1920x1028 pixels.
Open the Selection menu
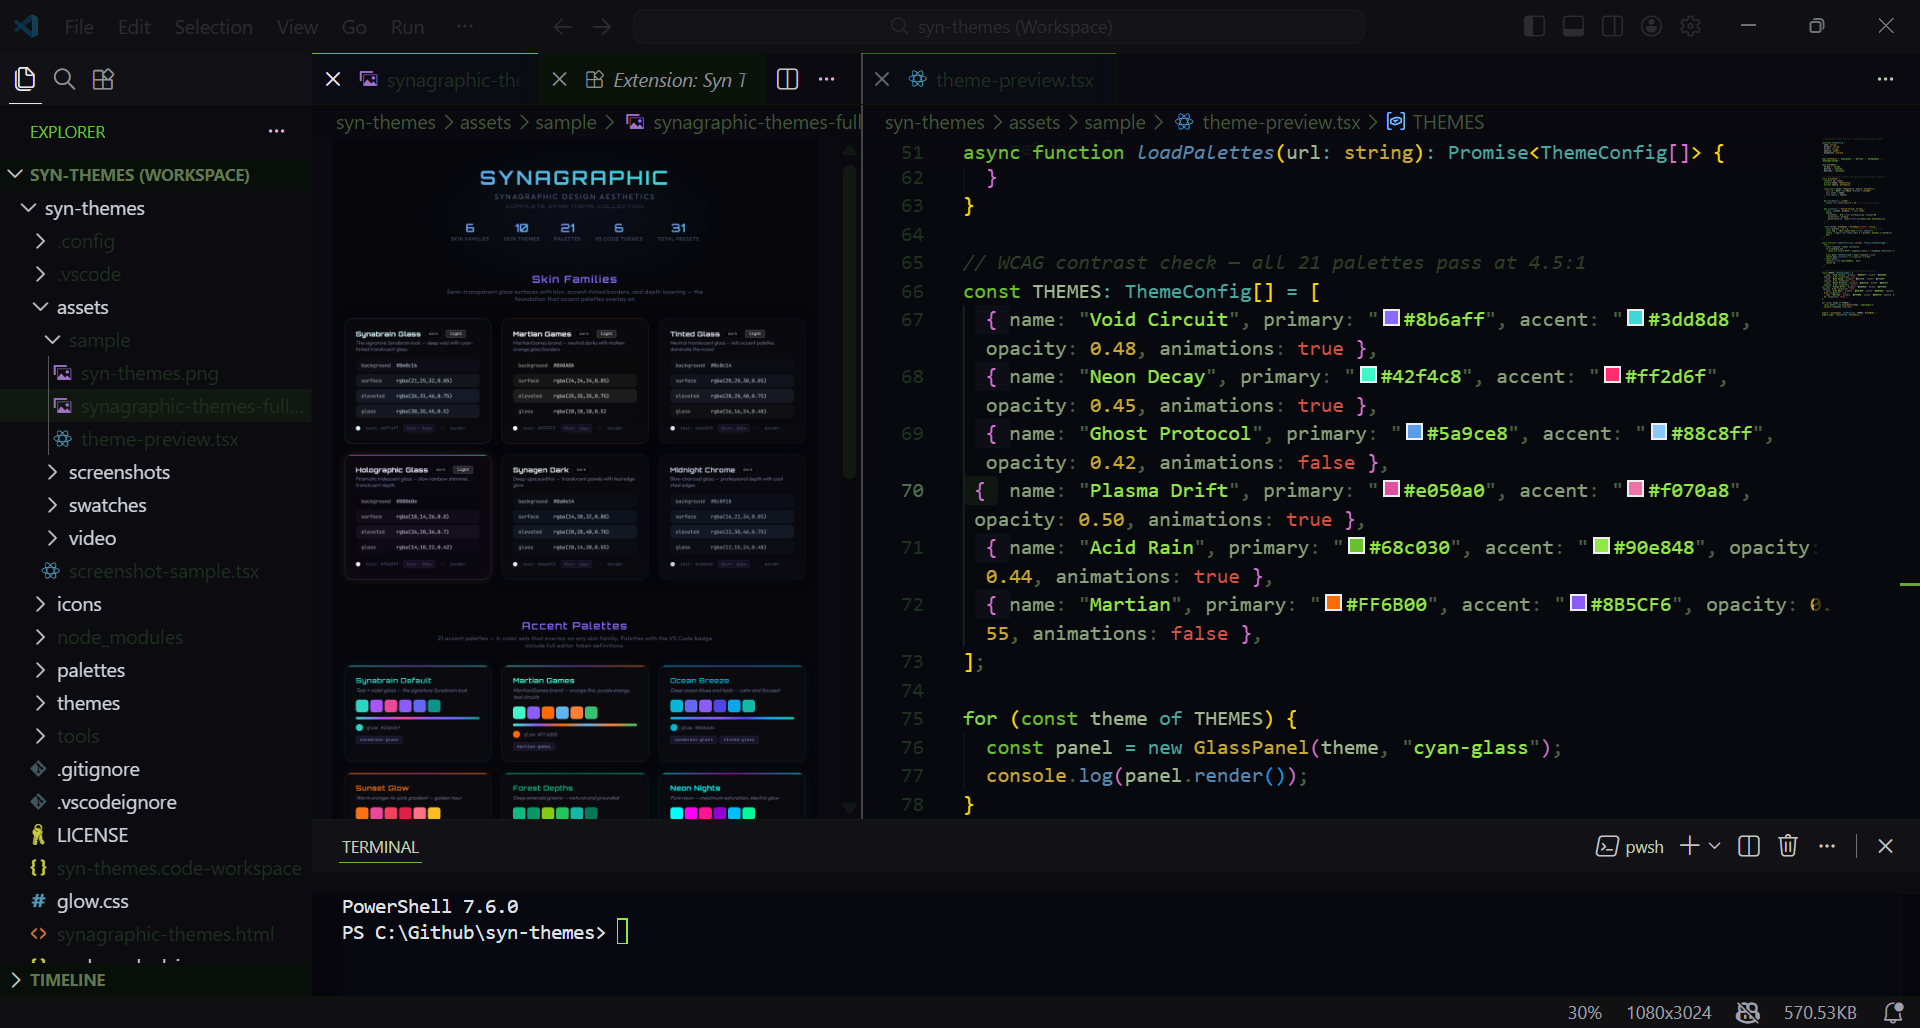click(213, 27)
